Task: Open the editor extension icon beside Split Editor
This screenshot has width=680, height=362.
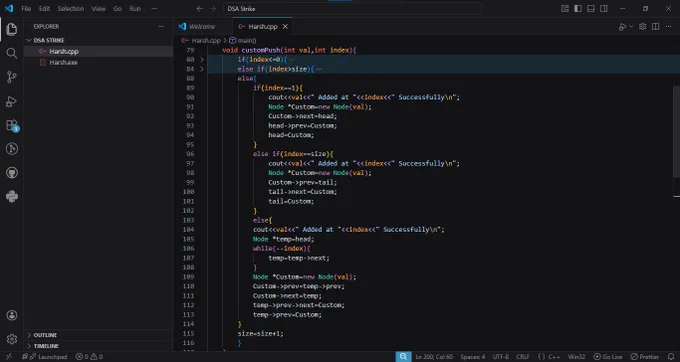Action: pos(643,26)
